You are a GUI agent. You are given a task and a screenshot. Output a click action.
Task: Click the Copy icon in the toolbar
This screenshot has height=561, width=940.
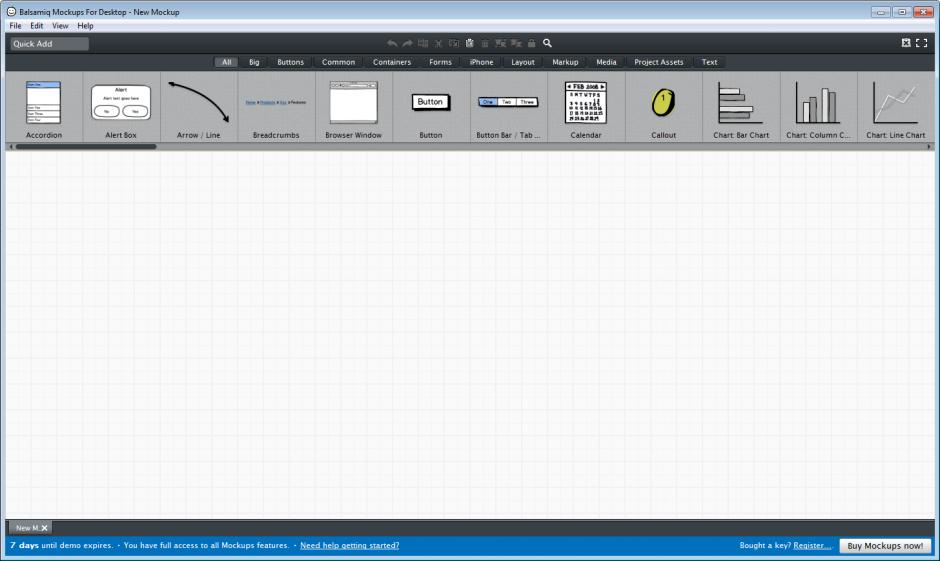(454, 43)
